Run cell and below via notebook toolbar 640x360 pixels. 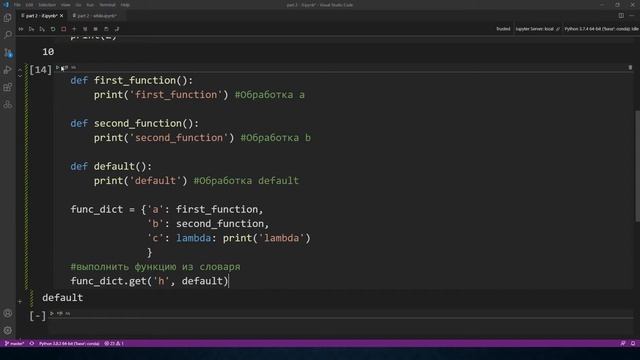[42, 29]
